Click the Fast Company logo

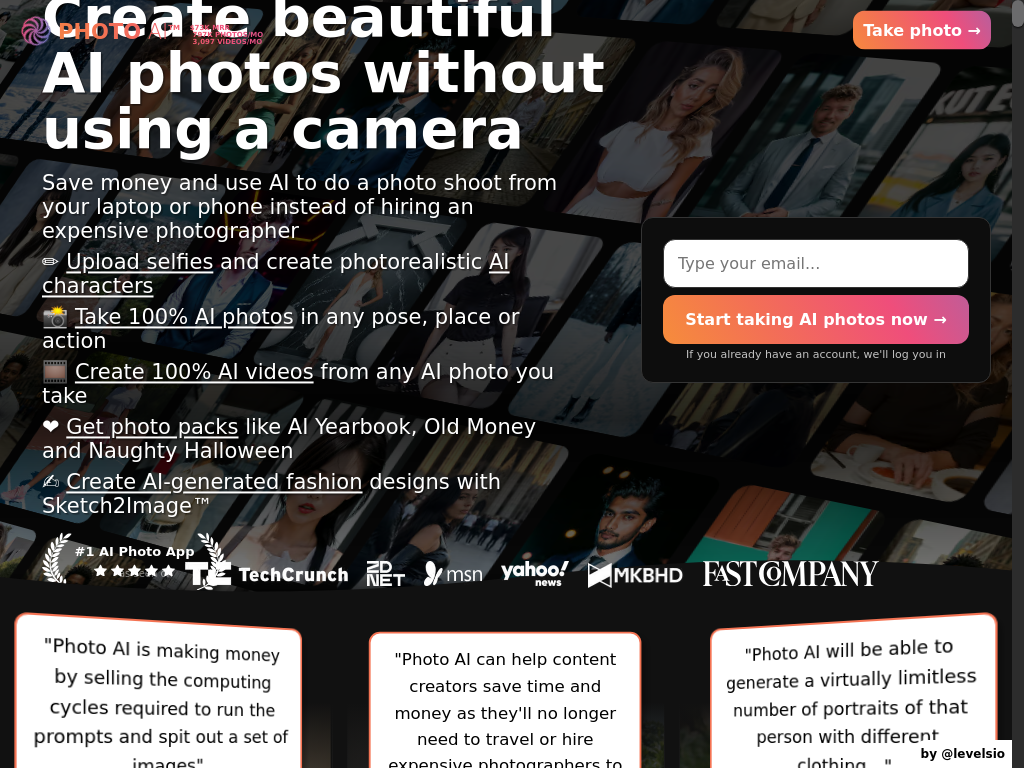coord(790,574)
